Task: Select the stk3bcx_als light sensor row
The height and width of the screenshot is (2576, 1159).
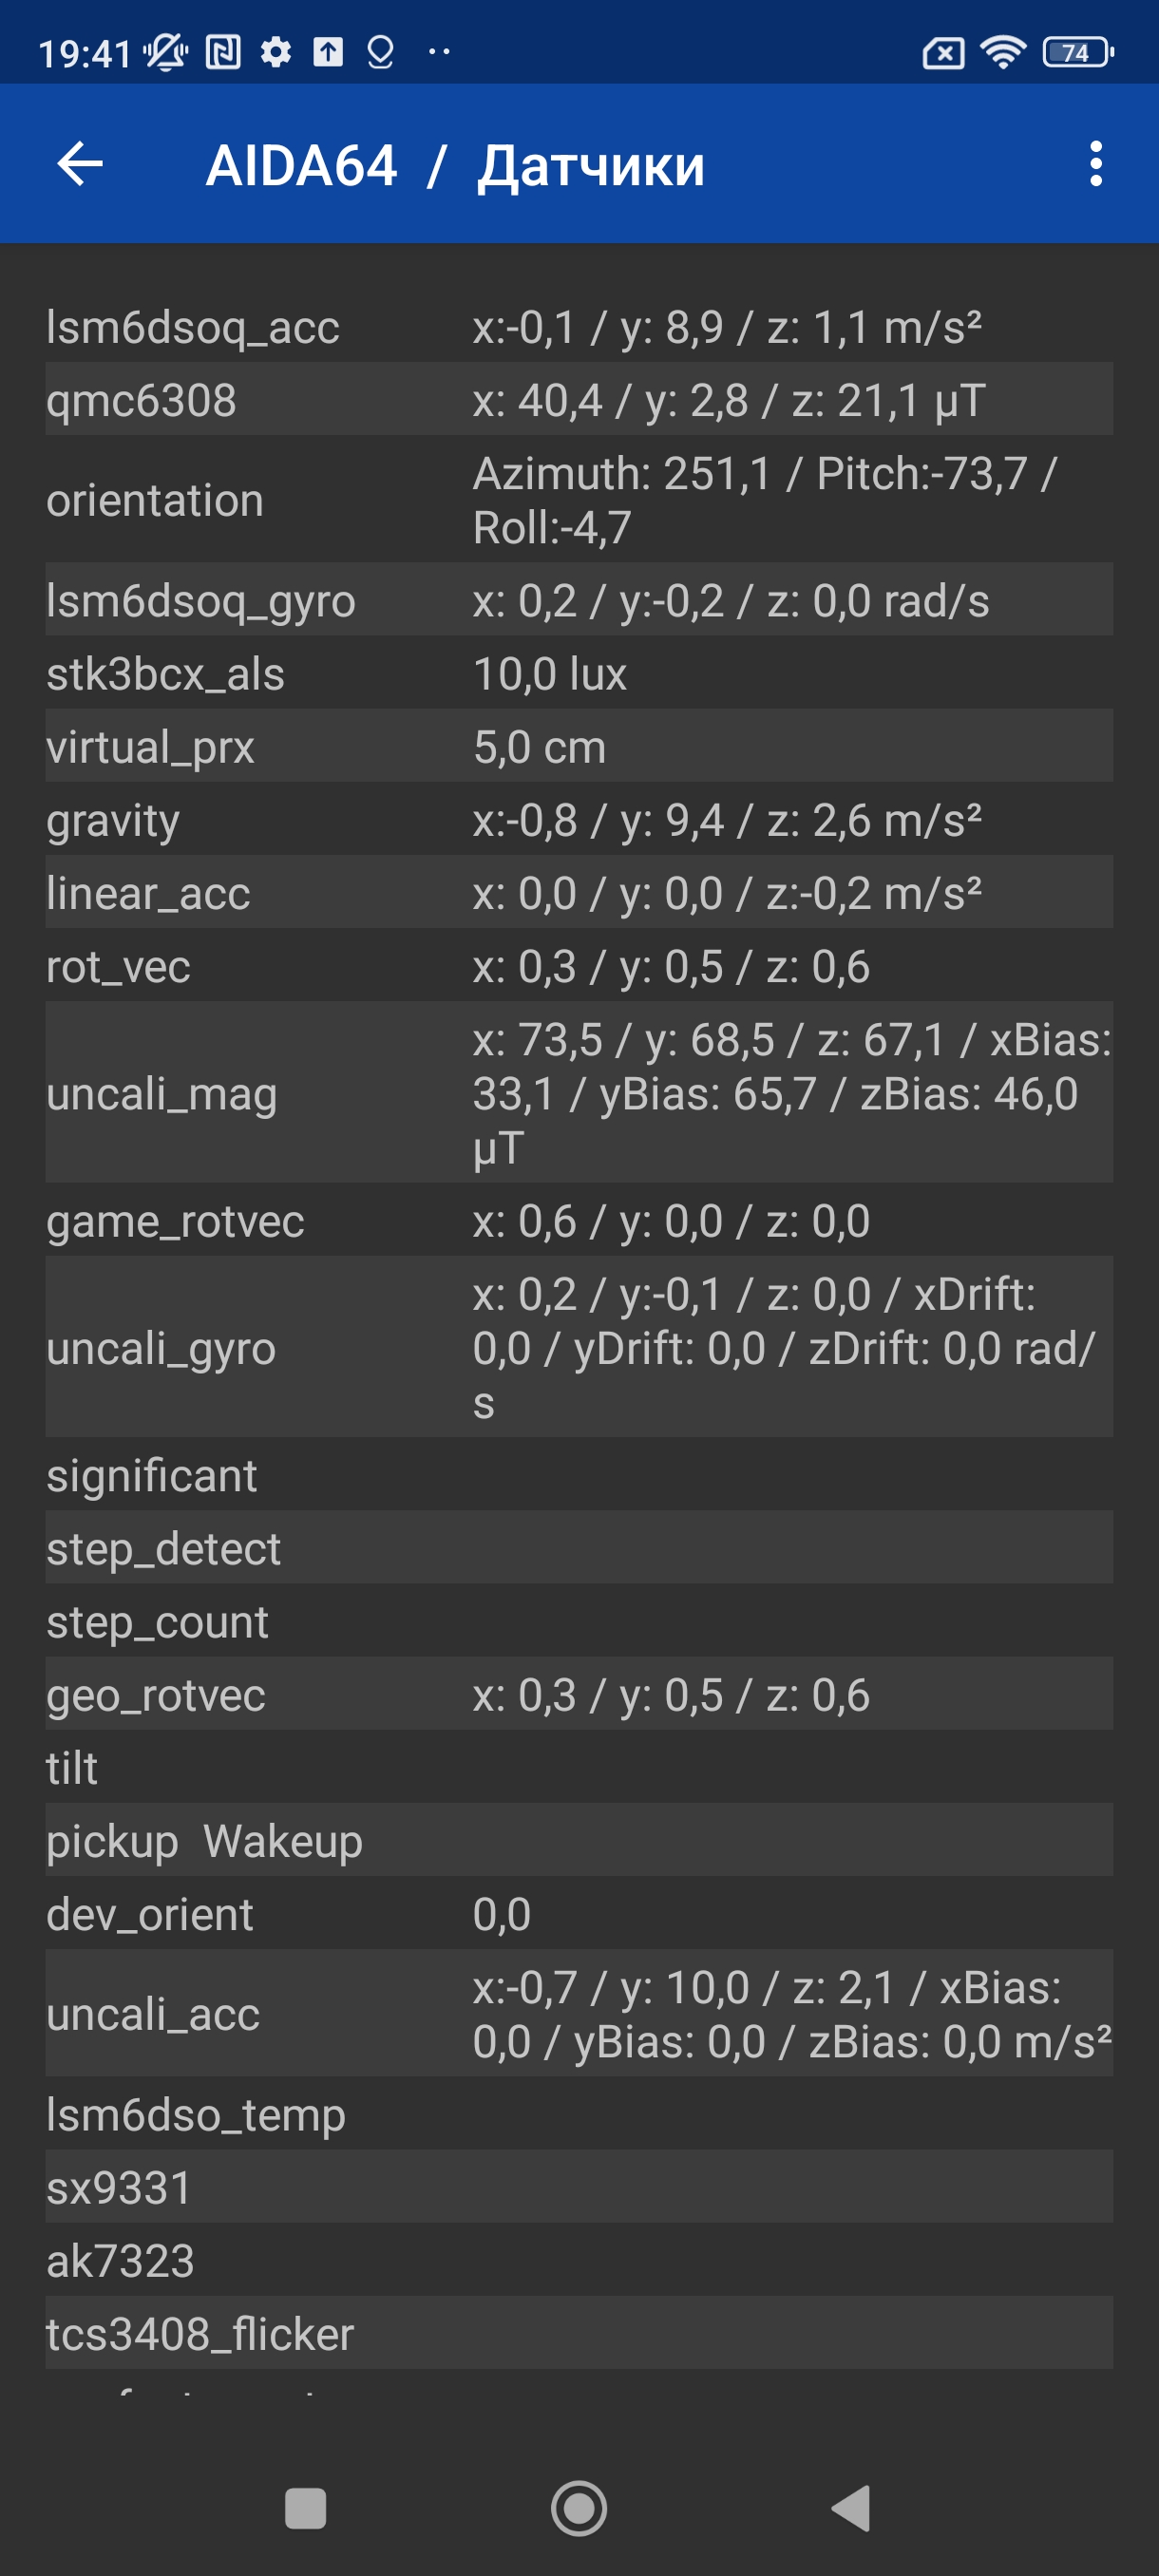Action: pyautogui.click(x=579, y=674)
